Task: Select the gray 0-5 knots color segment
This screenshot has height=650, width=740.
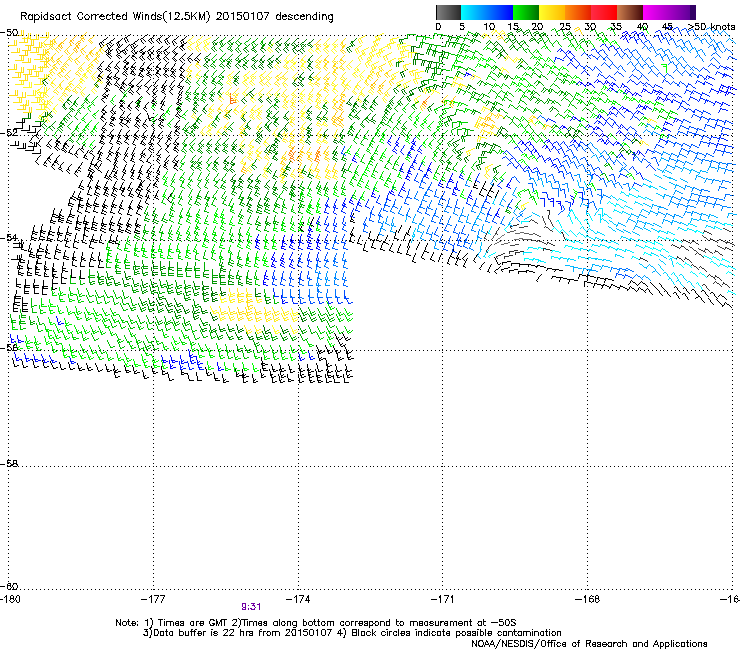Action: [448, 12]
